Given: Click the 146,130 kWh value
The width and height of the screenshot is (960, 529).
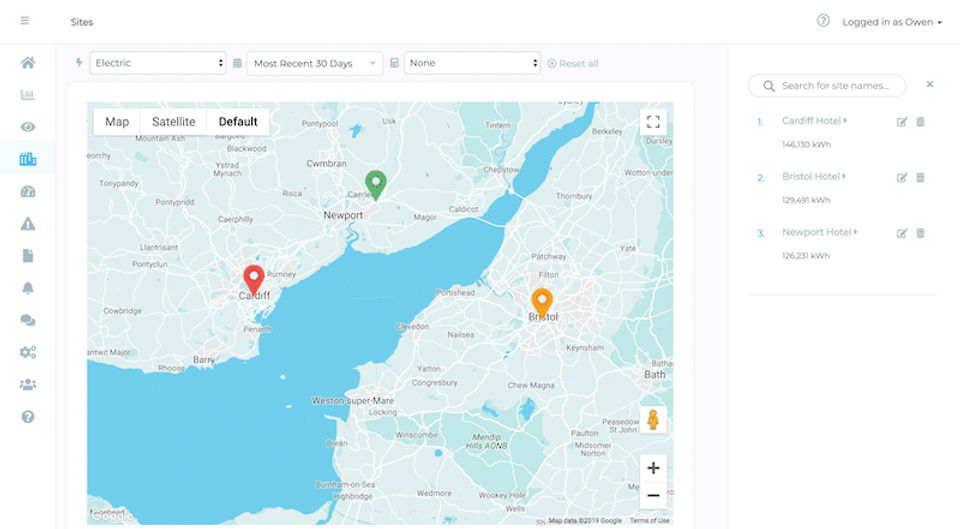Looking at the screenshot, I should pos(806,144).
